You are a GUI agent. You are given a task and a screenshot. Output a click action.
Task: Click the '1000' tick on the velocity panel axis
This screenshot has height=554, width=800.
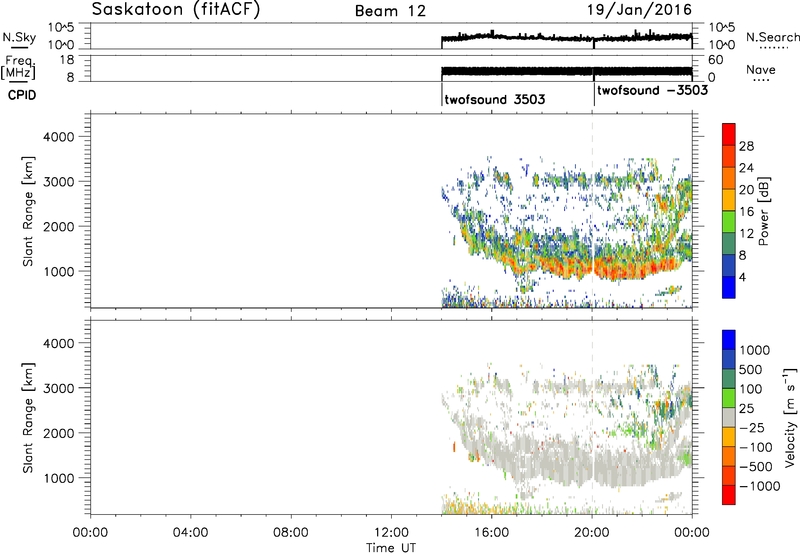pyautogui.click(x=58, y=478)
